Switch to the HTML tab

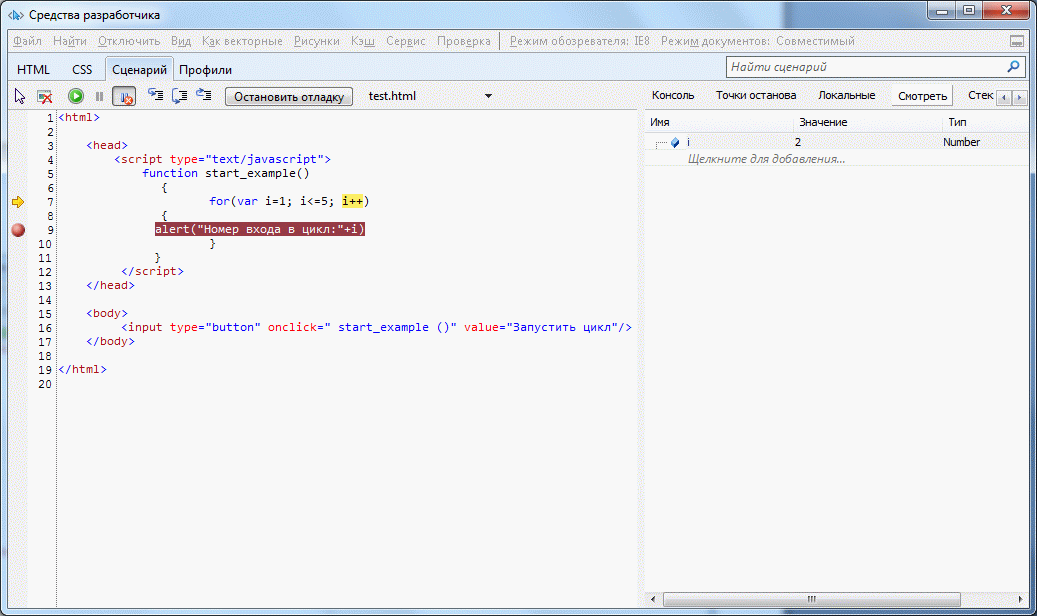coord(33,69)
